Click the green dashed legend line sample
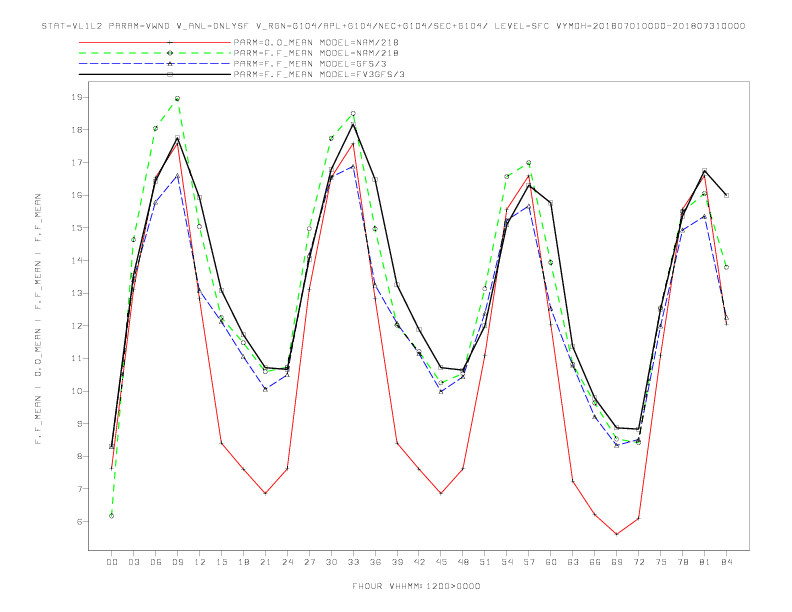The width and height of the screenshot is (792, 612). 155,53
